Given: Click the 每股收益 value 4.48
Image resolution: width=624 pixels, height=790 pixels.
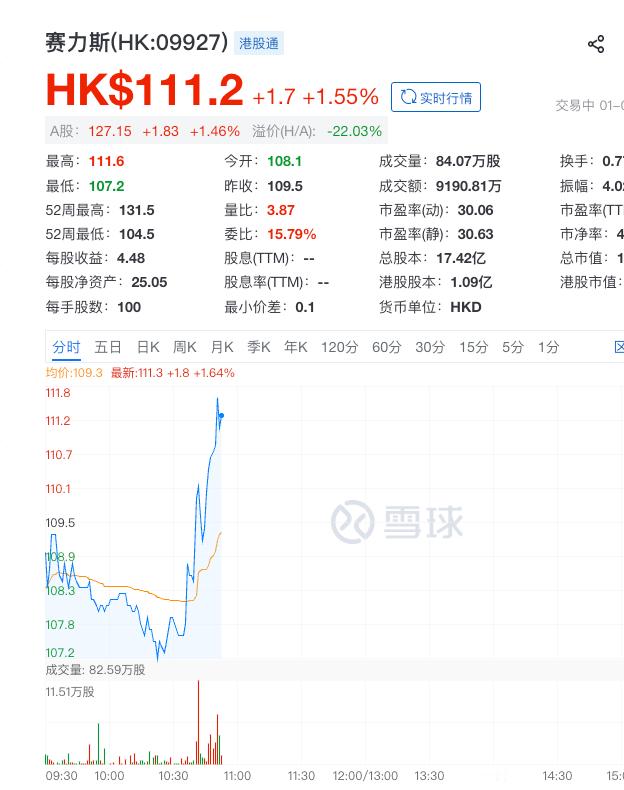Looking at the screenshot, I should (x=131, y=258).
